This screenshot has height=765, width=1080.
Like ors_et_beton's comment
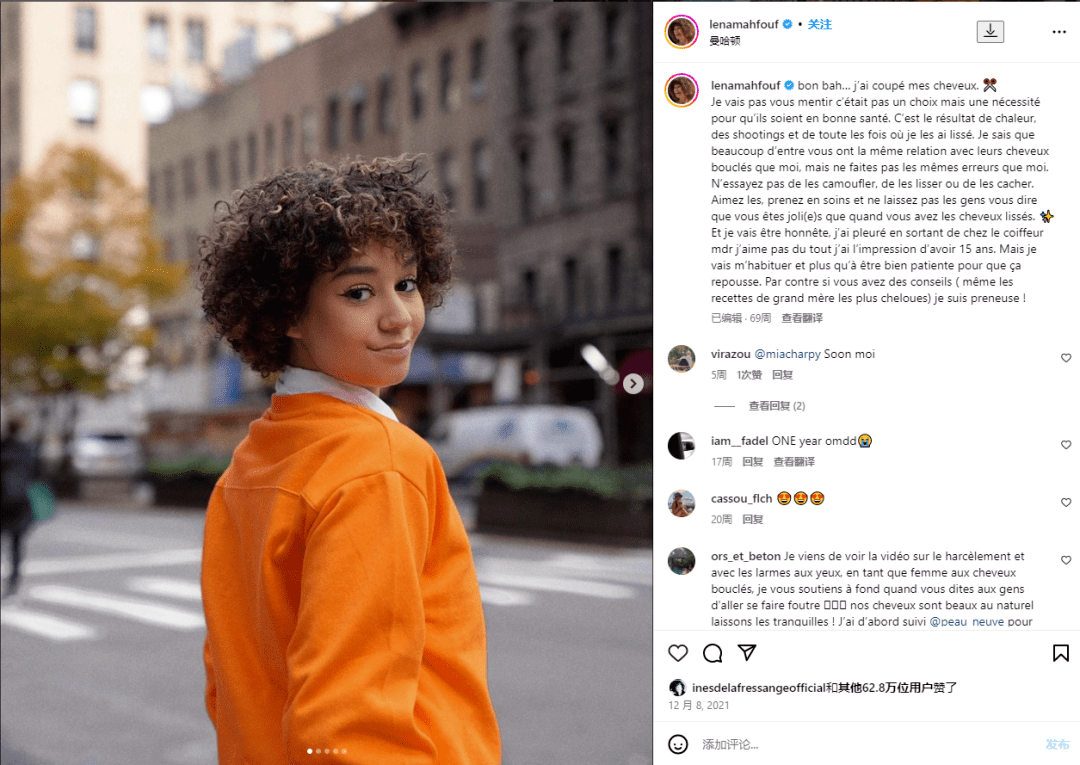[1066, 560]
